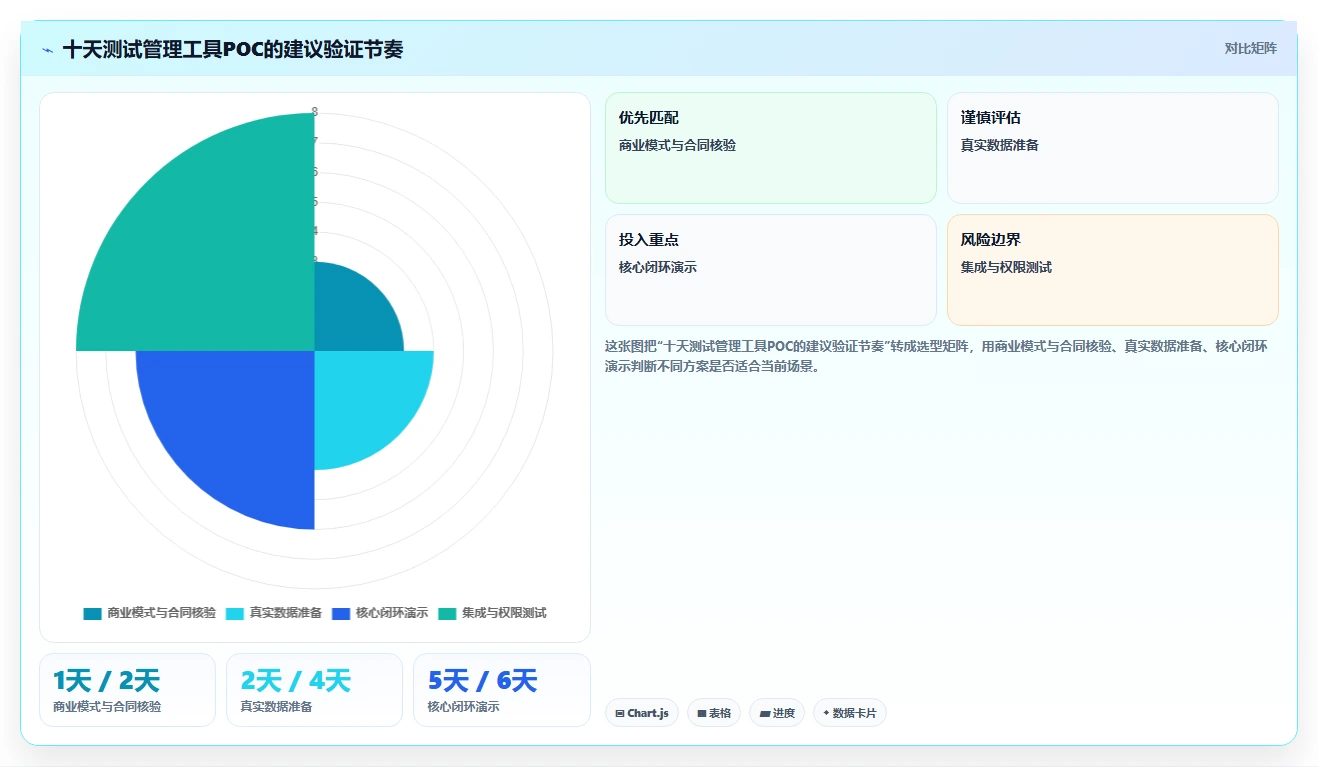
Task: Click the icon in the 表格 chip
Action: (702, 714)
